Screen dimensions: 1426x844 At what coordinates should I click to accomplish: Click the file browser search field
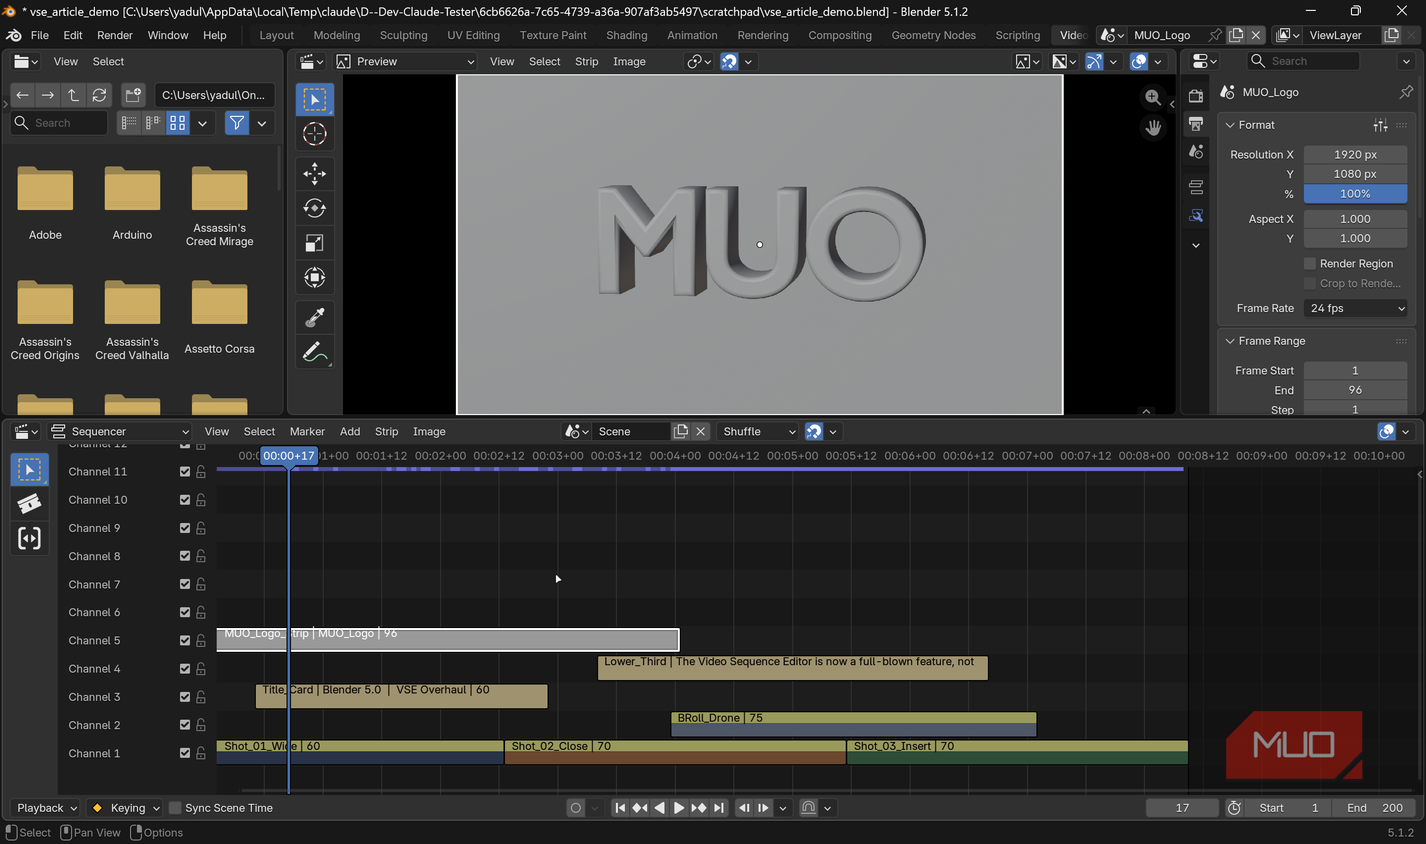59,123
